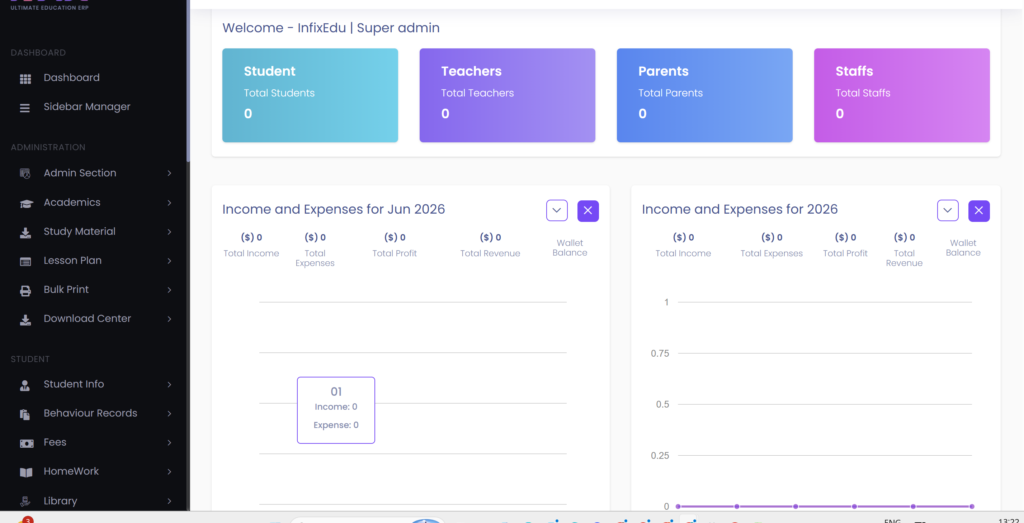Expand the Behaviour Records chevron
The width and height of the screenshot is (1024, 523).
coord(169,413)
